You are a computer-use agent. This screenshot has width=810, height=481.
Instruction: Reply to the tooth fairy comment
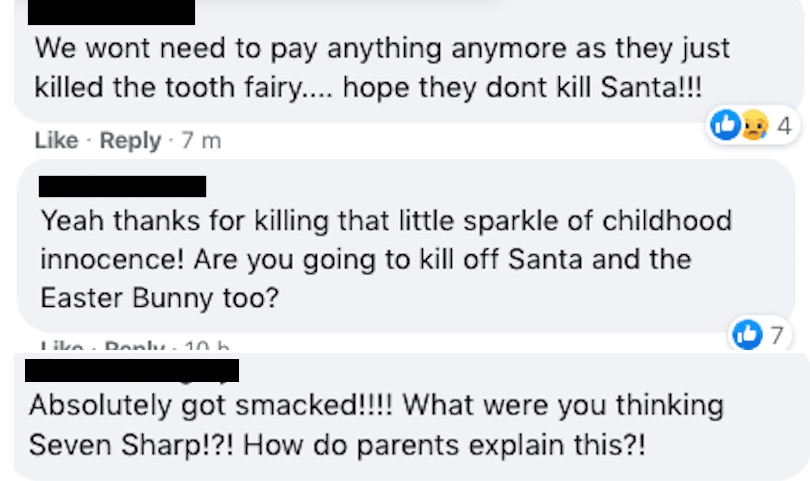click(130, 141)
